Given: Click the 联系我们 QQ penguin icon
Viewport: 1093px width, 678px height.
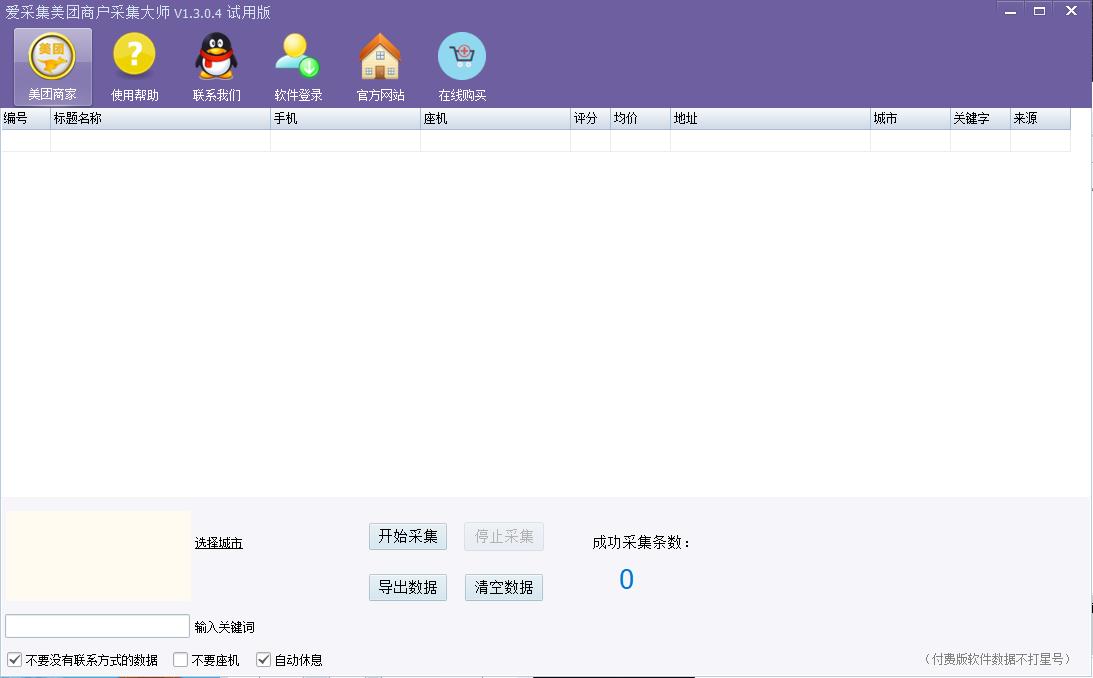Looking at the screenshot, I should pyautogui.click(x=216, y=67).
